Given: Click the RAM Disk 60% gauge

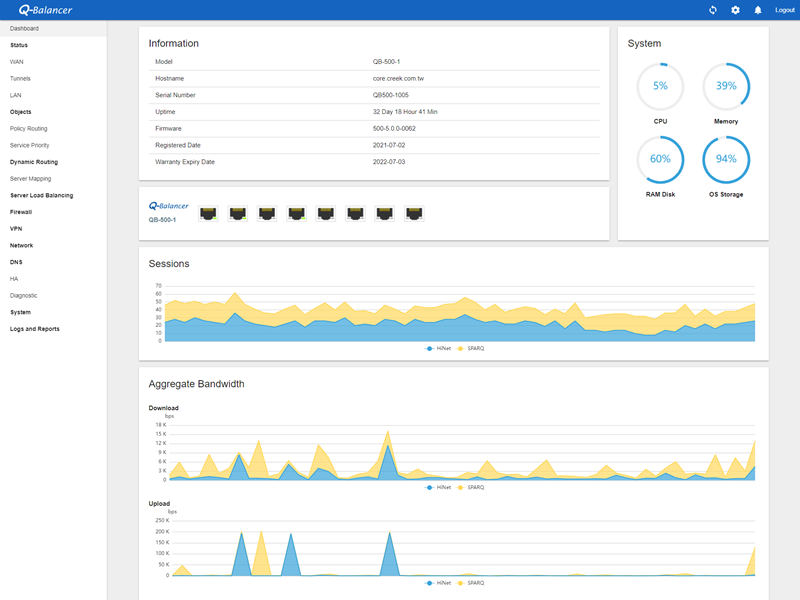Looking at the screenshot, I should [x=660, y=159].
